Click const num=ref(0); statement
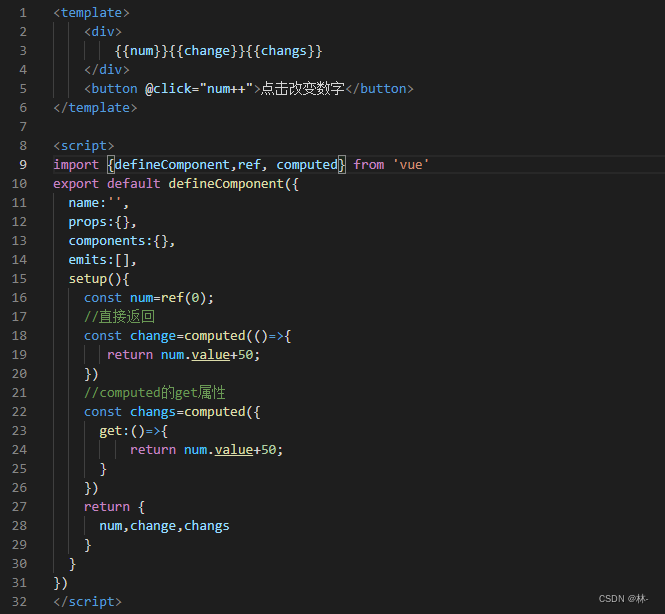 coord(149,298)
